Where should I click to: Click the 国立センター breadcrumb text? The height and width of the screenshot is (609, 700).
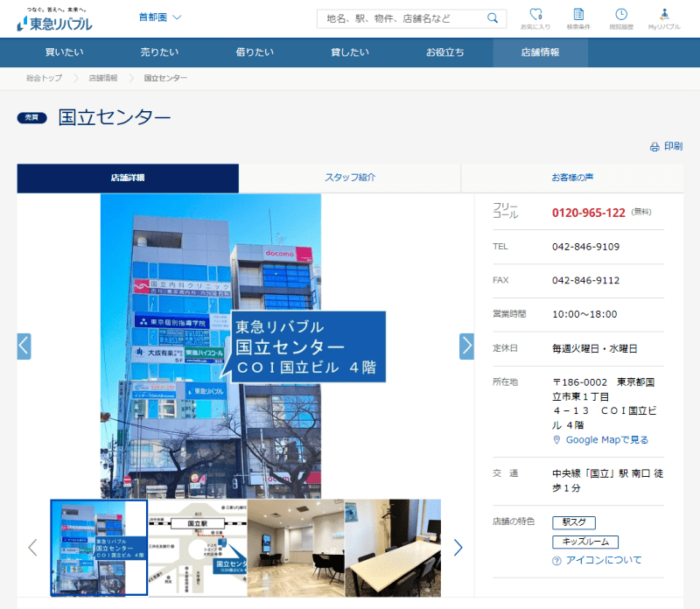(166, 78)
